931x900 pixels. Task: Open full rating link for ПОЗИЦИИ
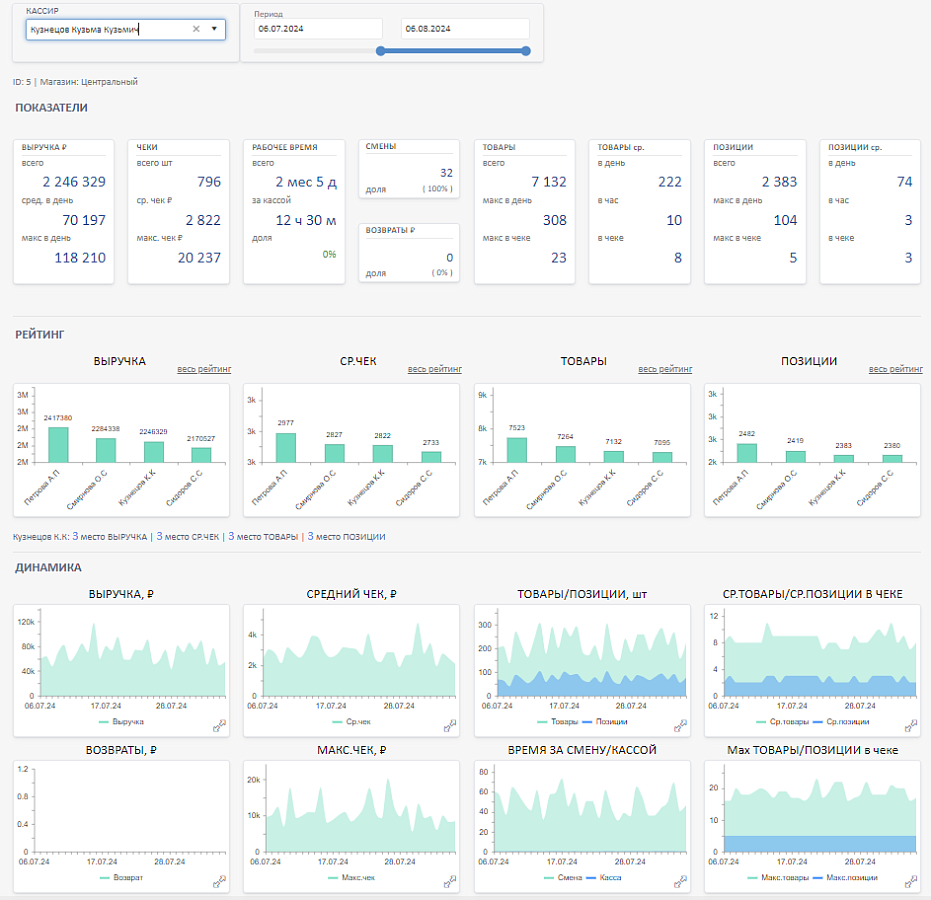pyautogui.click(x=895, y=369)
